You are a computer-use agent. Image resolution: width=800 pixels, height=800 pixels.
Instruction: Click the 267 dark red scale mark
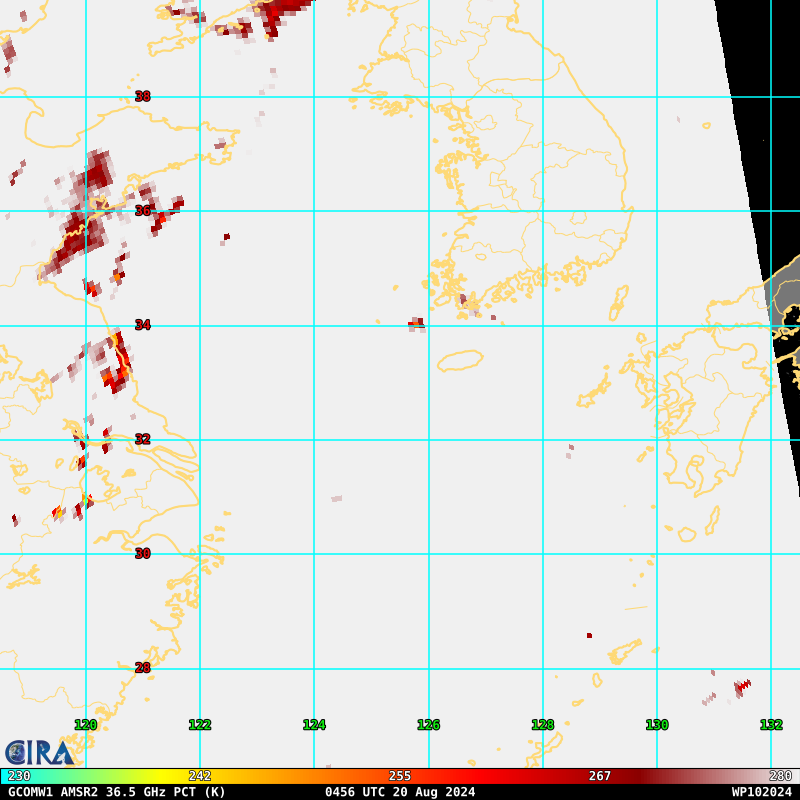599,776
